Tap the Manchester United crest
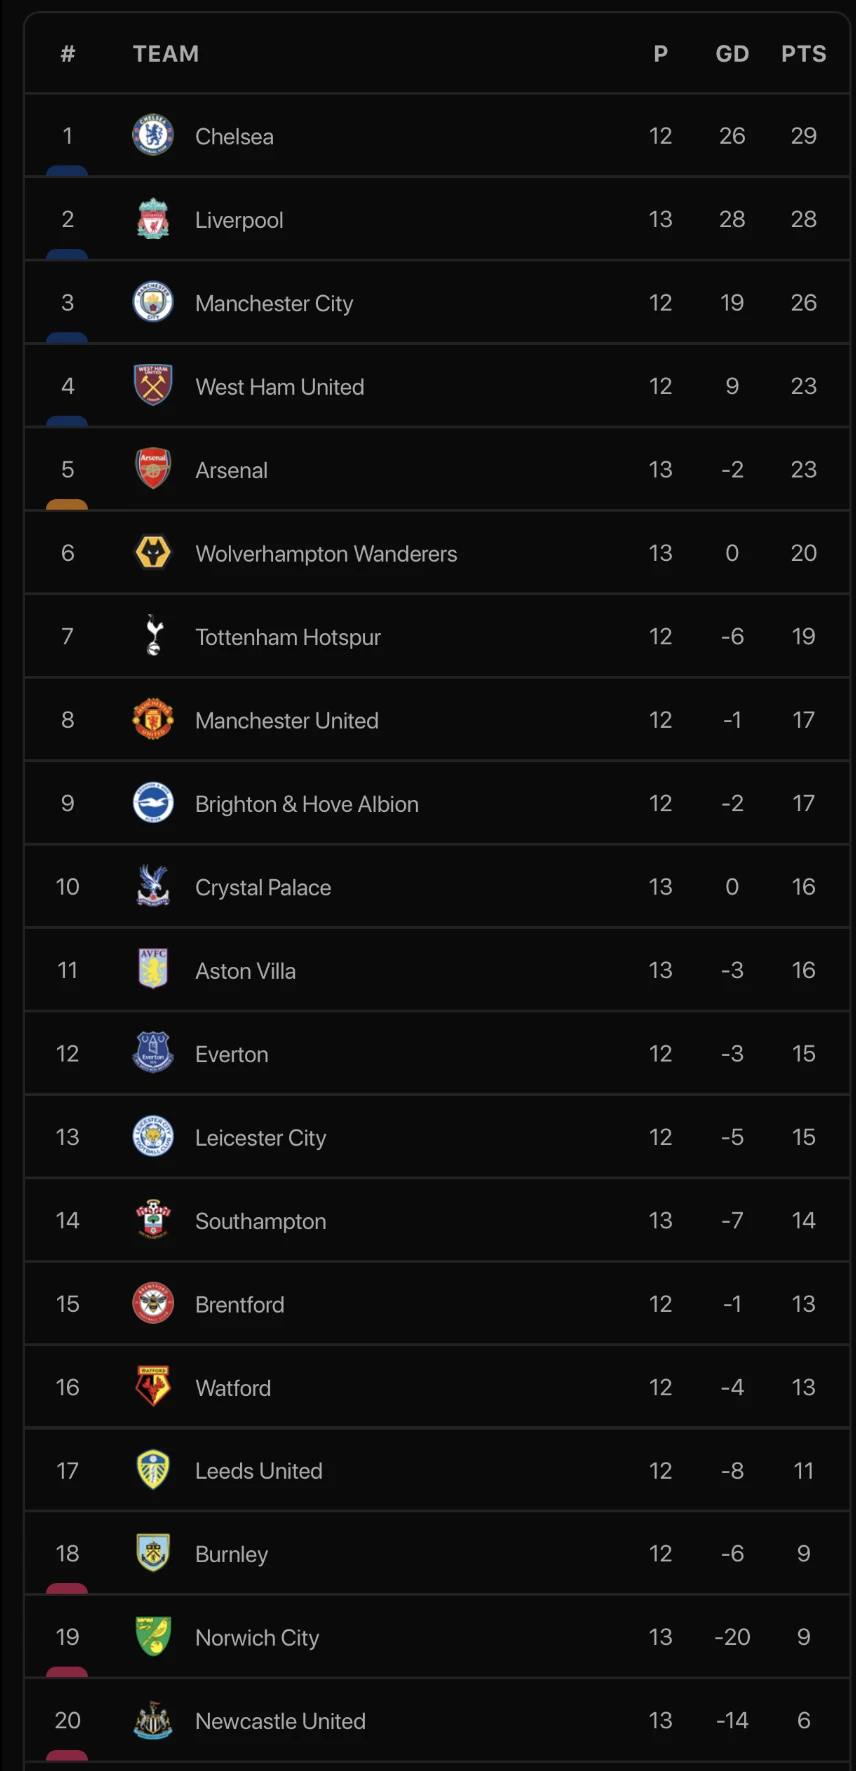 [153, 720]
